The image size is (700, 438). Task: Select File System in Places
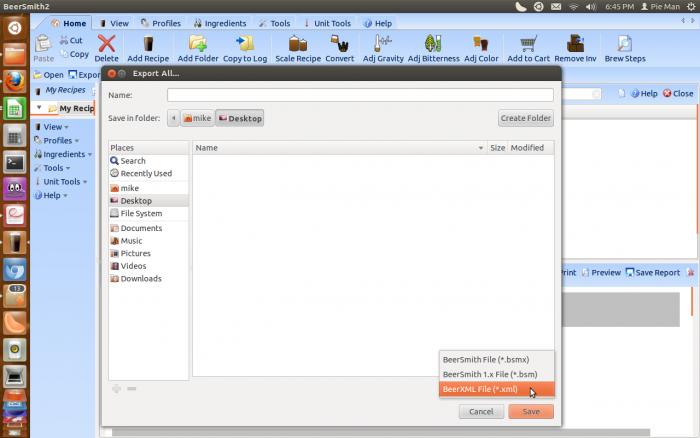click(148, 213)
